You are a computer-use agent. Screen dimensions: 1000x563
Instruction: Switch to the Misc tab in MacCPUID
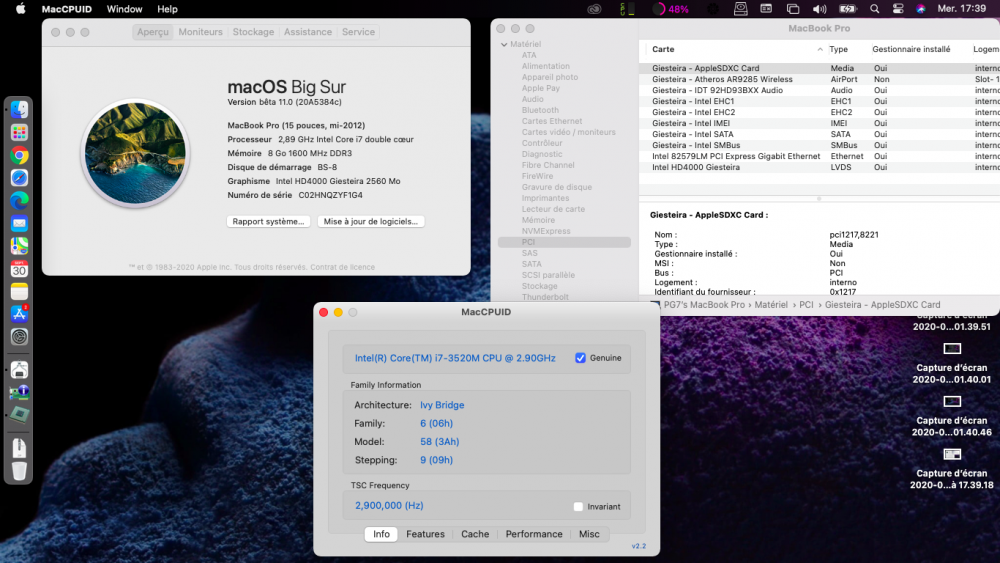(589, 534)
